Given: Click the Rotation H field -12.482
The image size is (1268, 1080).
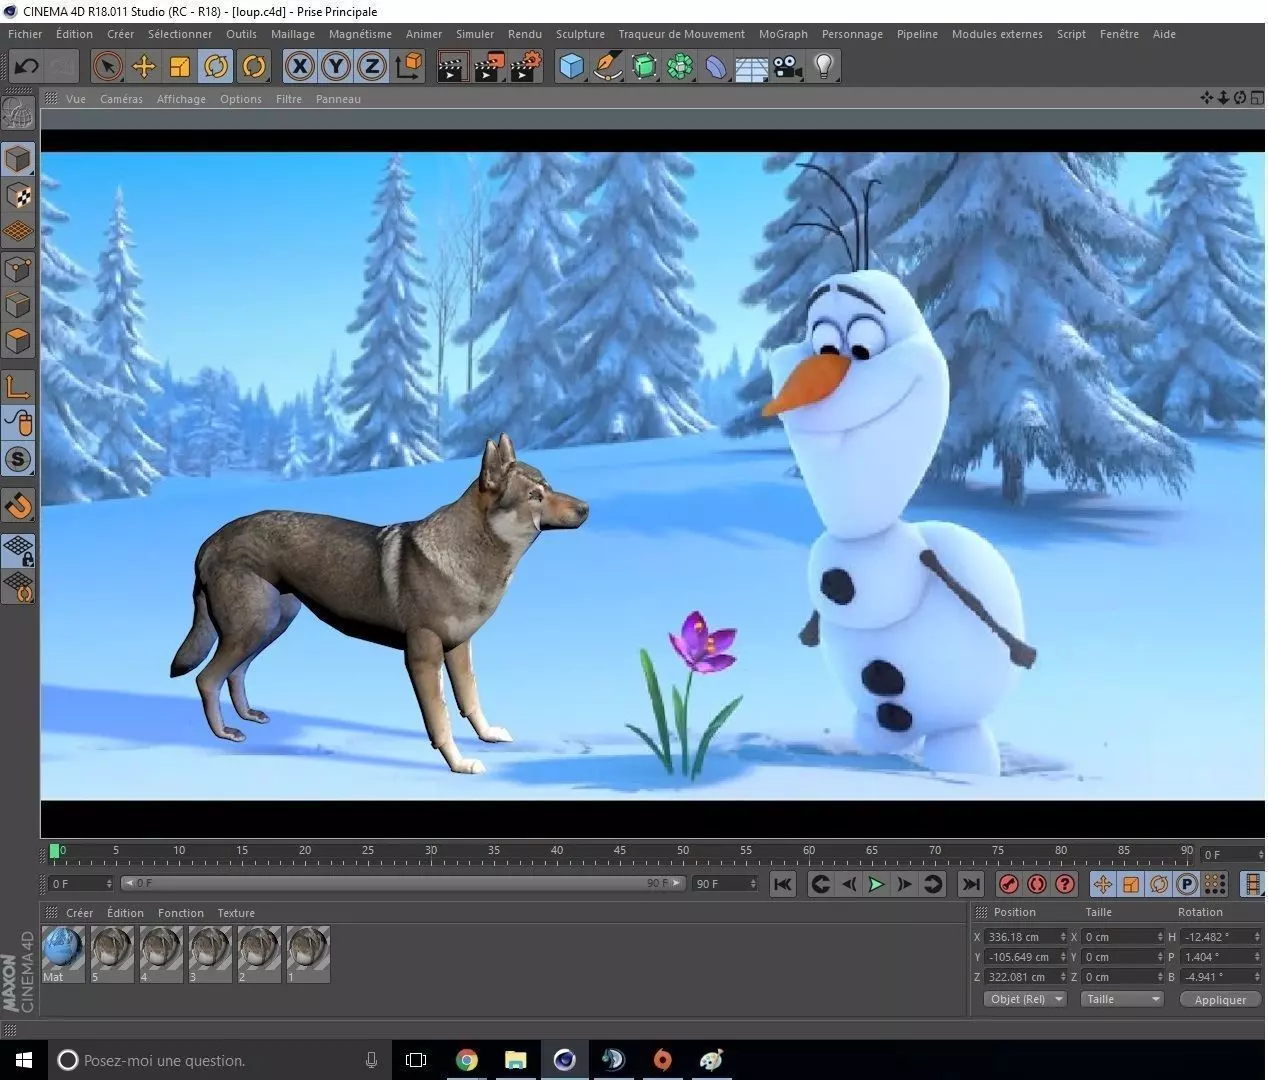Looking at the screenshot, I should [x=1220, y=937].
